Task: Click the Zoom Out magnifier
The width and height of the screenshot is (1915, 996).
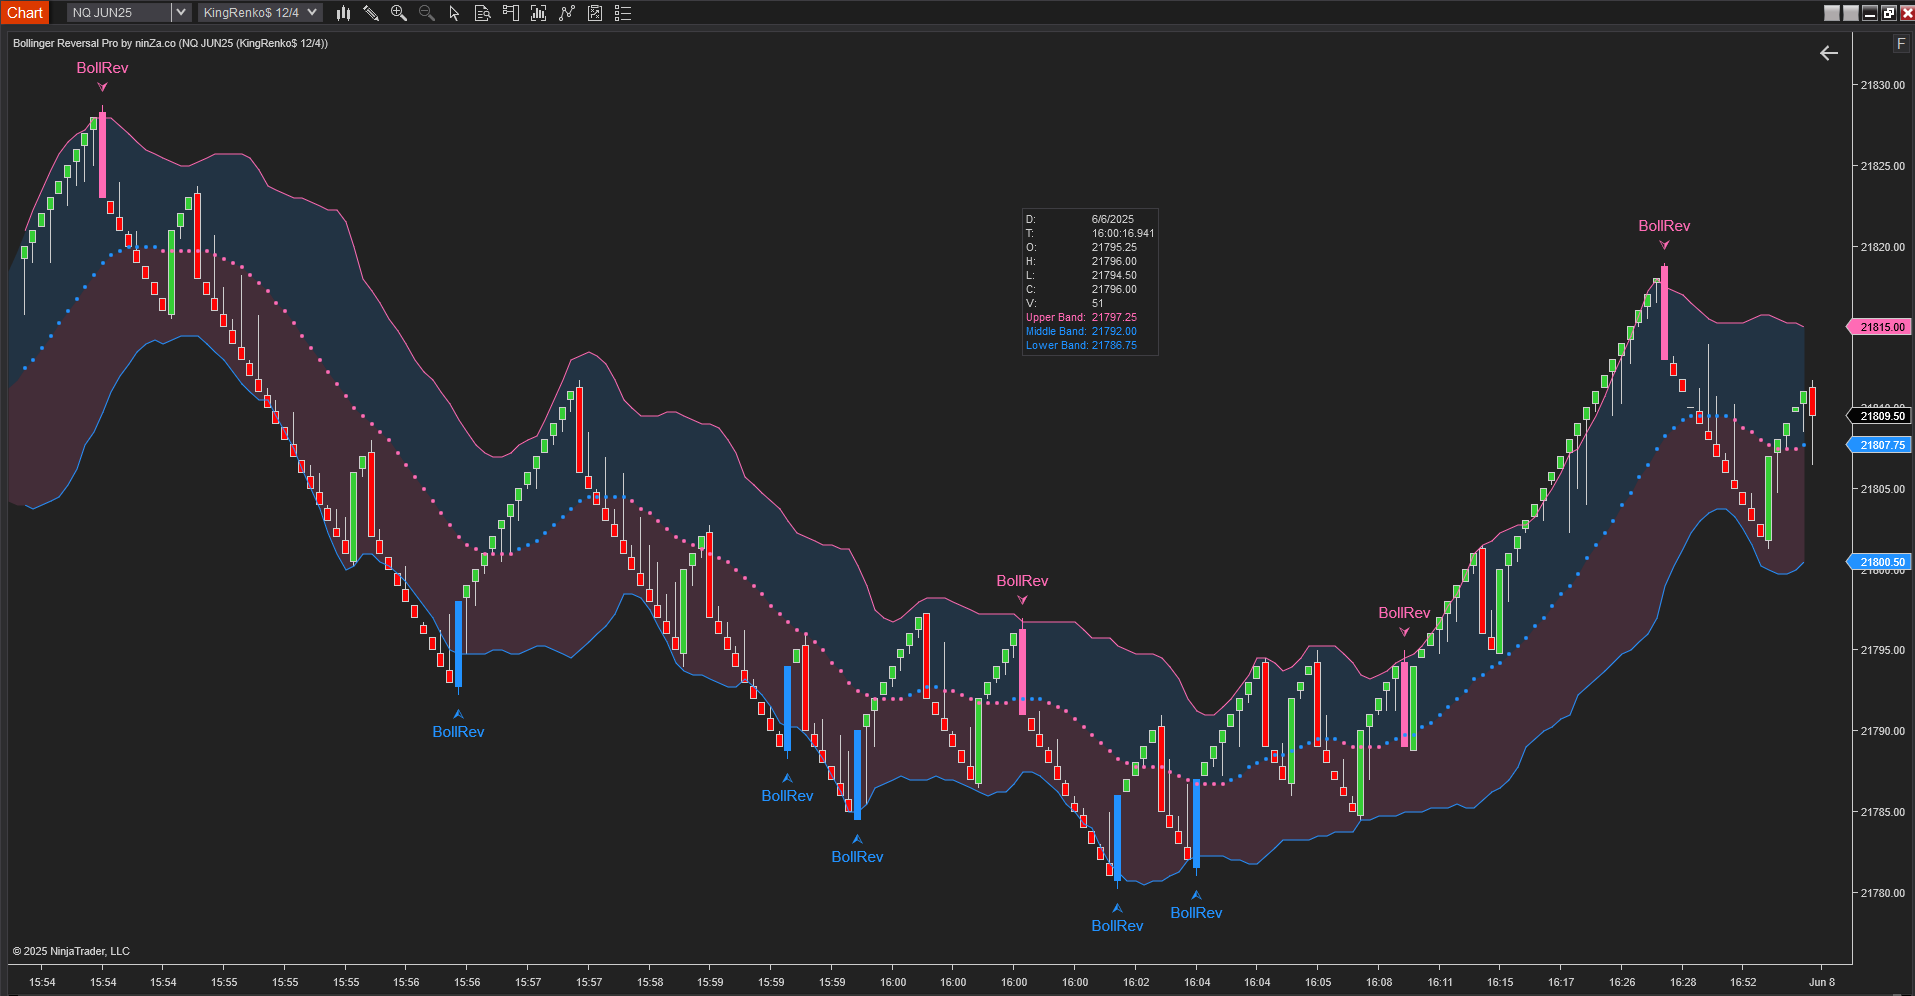Action: pyautogui.click(x=427, y=13)
